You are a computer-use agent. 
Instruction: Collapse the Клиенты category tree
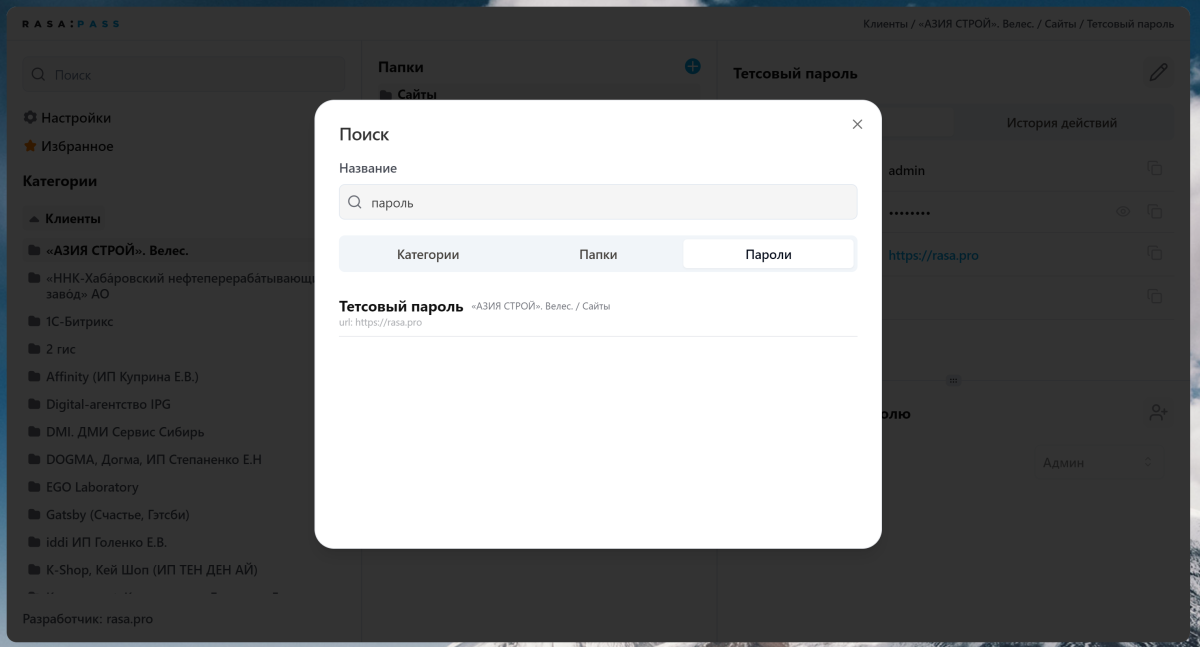point(34,219)
